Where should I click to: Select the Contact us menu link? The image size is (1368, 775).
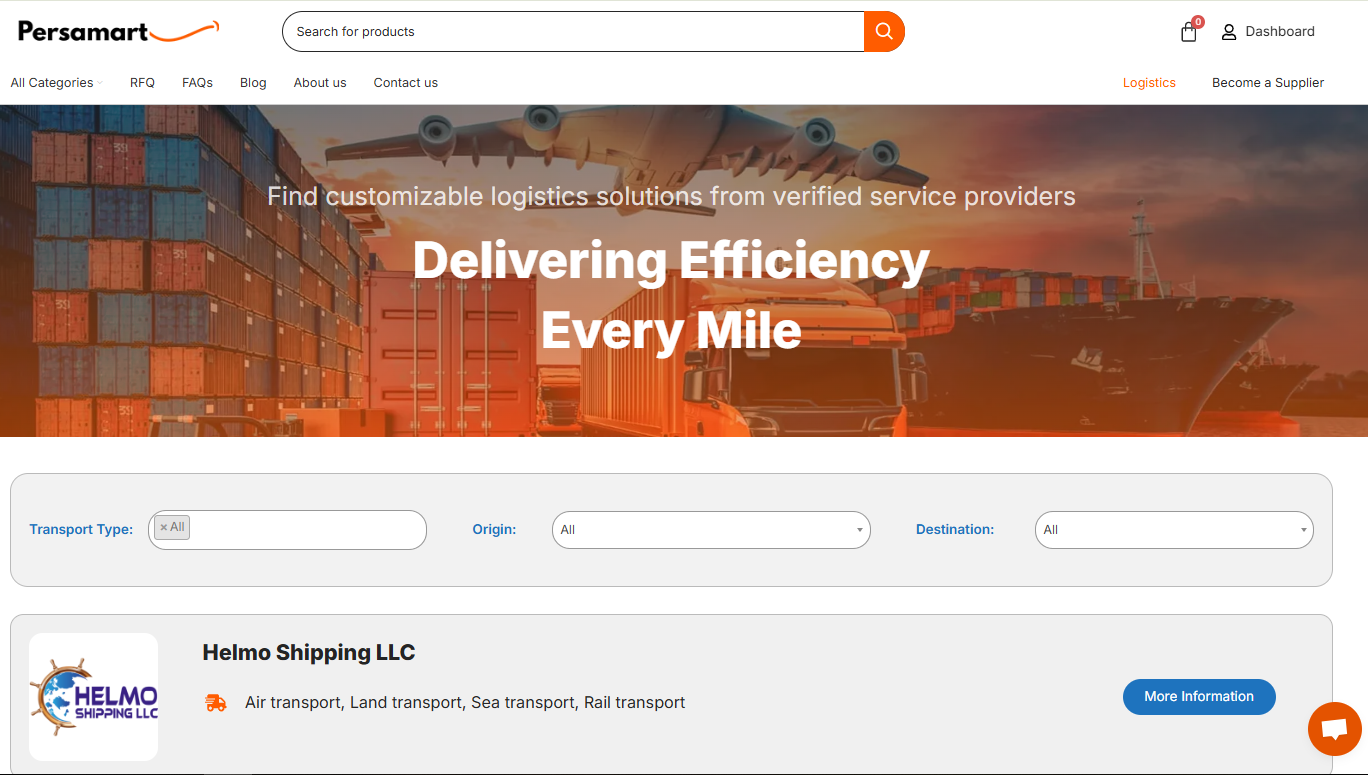pyautogui.click(x=405, y=83)
